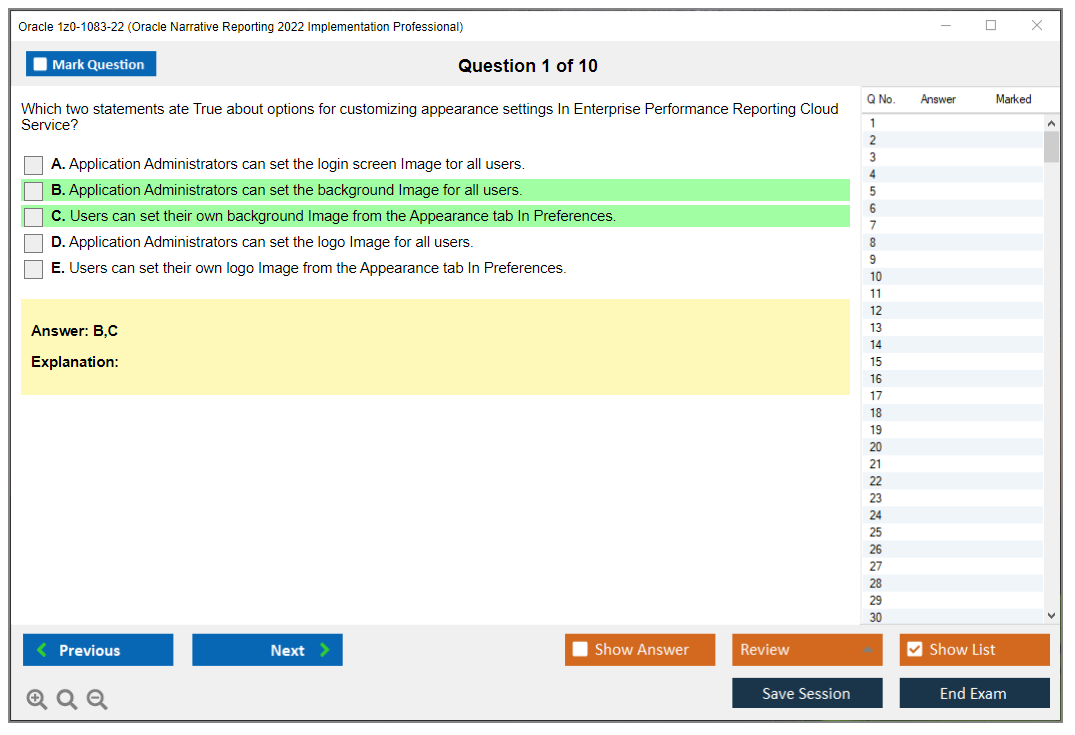Check the box for answer A

(34, 165)
